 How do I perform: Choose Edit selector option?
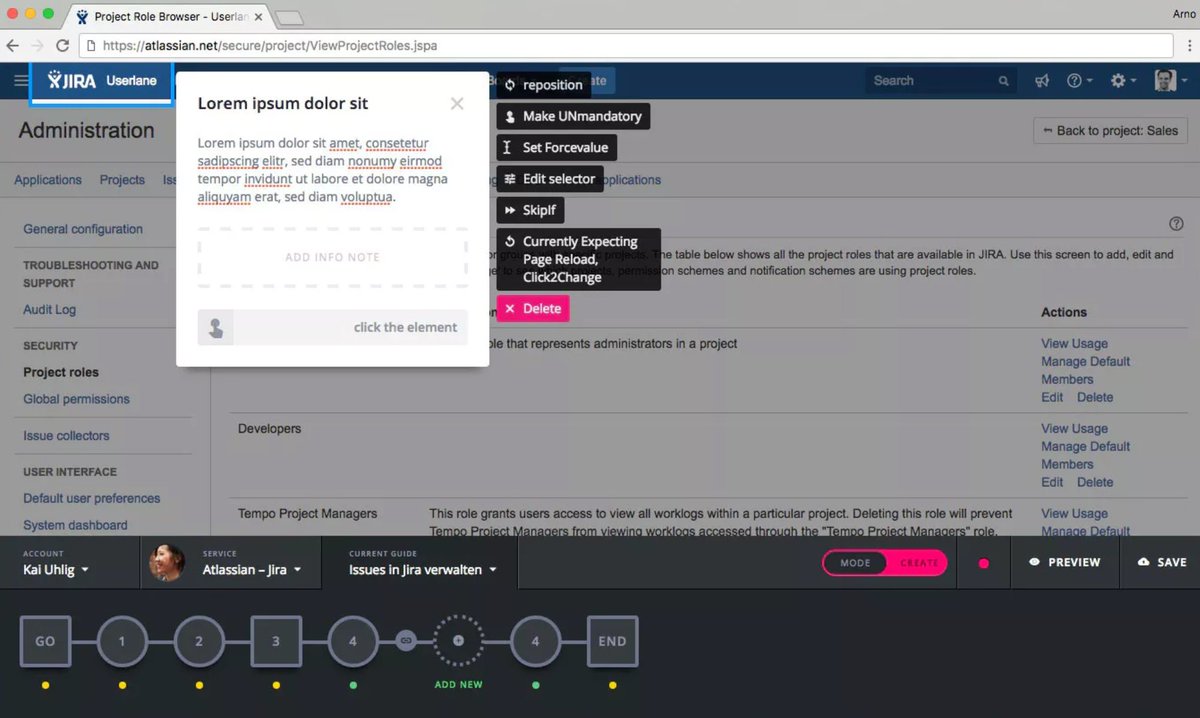[550, 179]
